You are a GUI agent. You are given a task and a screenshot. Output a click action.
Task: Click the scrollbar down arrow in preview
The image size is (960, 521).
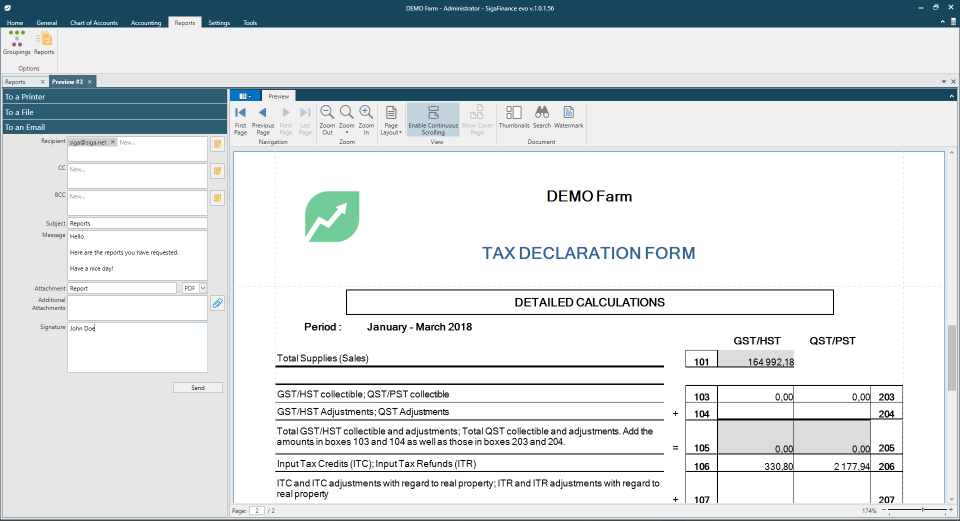coord(951,500)
